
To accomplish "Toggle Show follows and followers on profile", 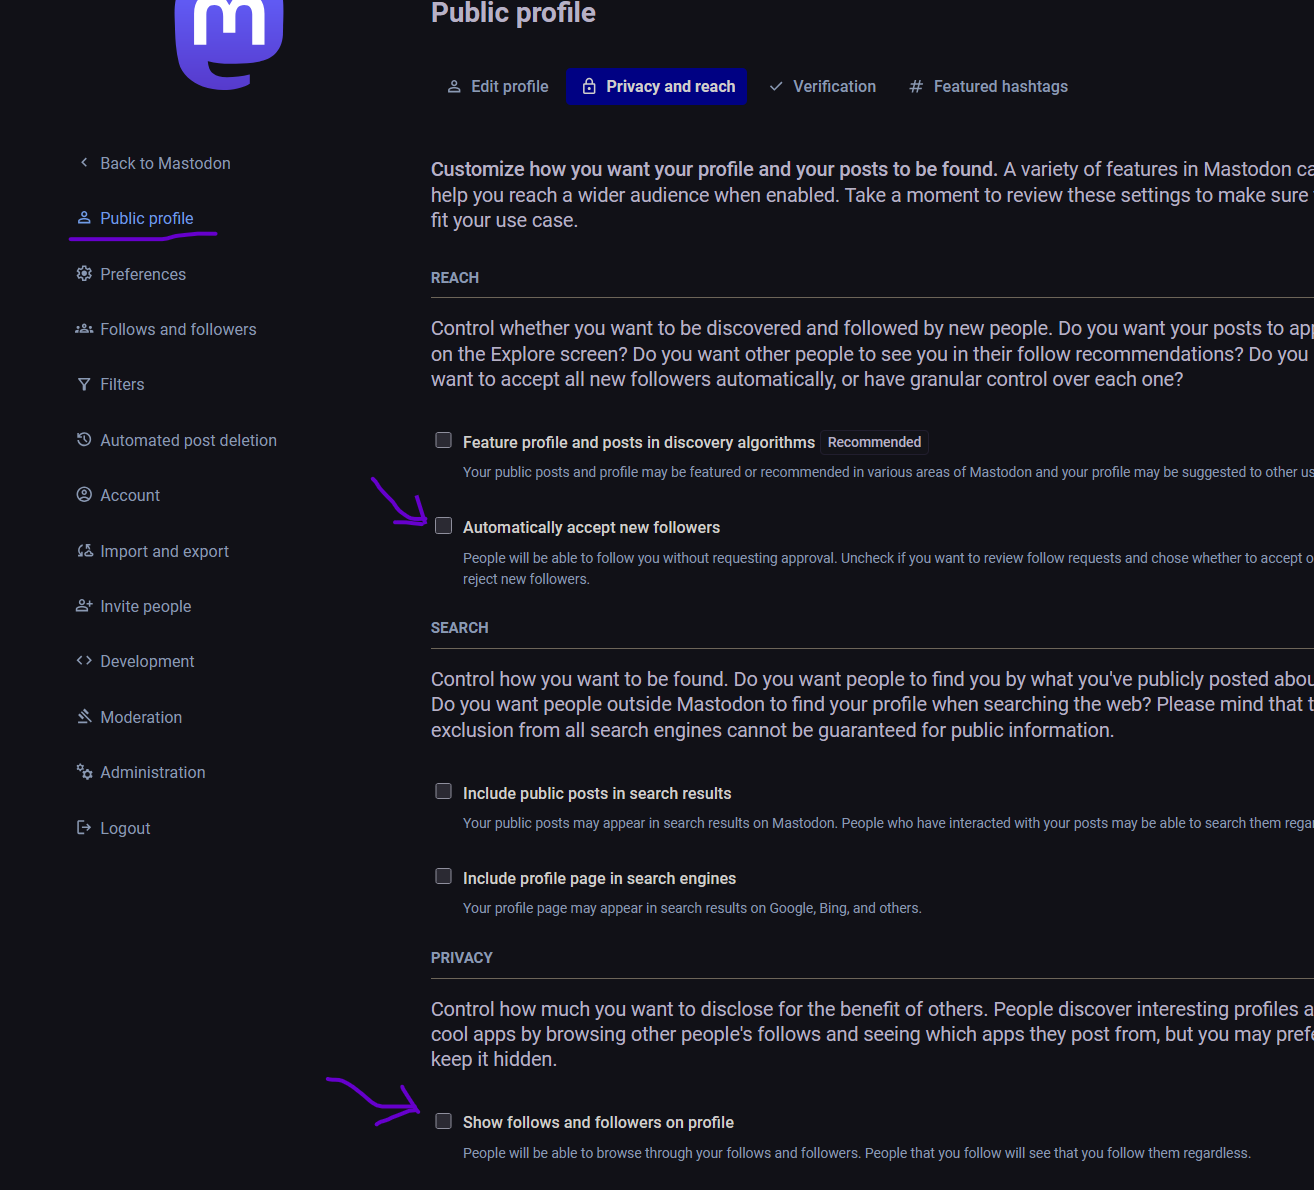I will (444, 1122).
